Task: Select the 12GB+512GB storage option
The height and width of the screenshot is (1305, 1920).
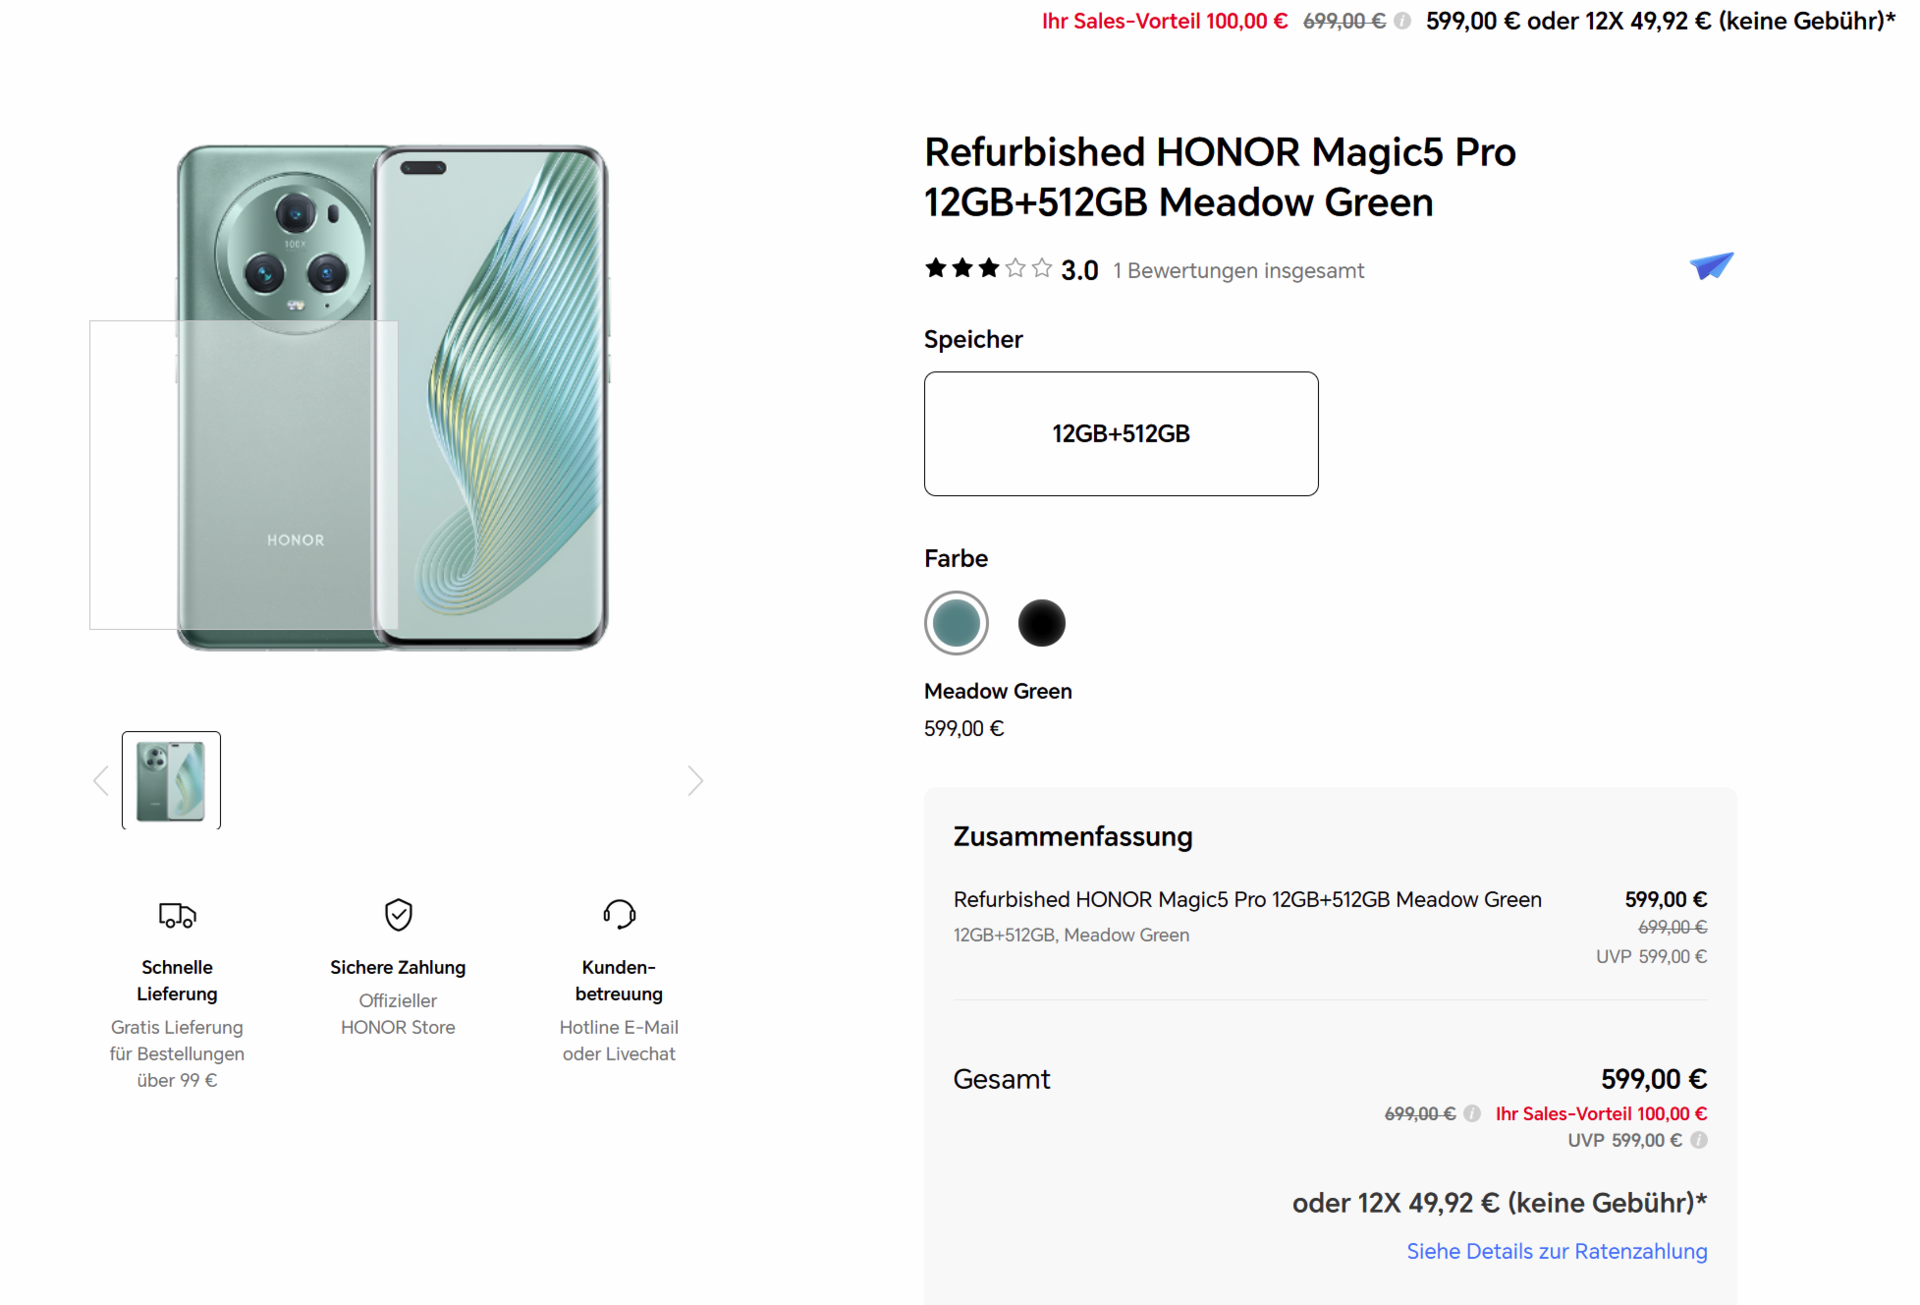Action: coord(1120,434)
